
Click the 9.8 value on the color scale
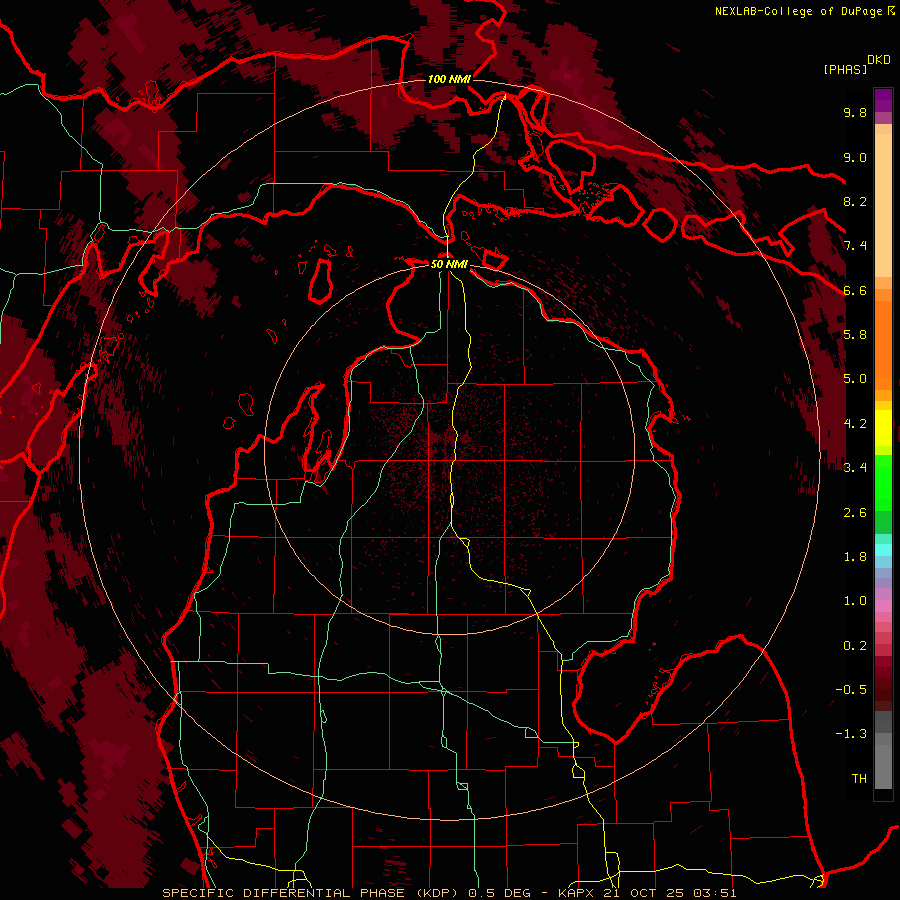855,113
